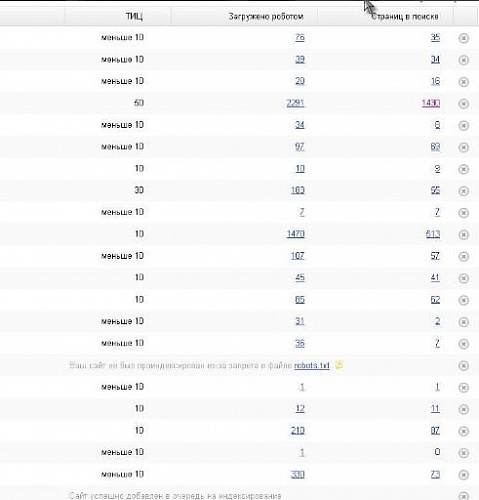Remove the robots.txt warning row

(x=463, y=366)
